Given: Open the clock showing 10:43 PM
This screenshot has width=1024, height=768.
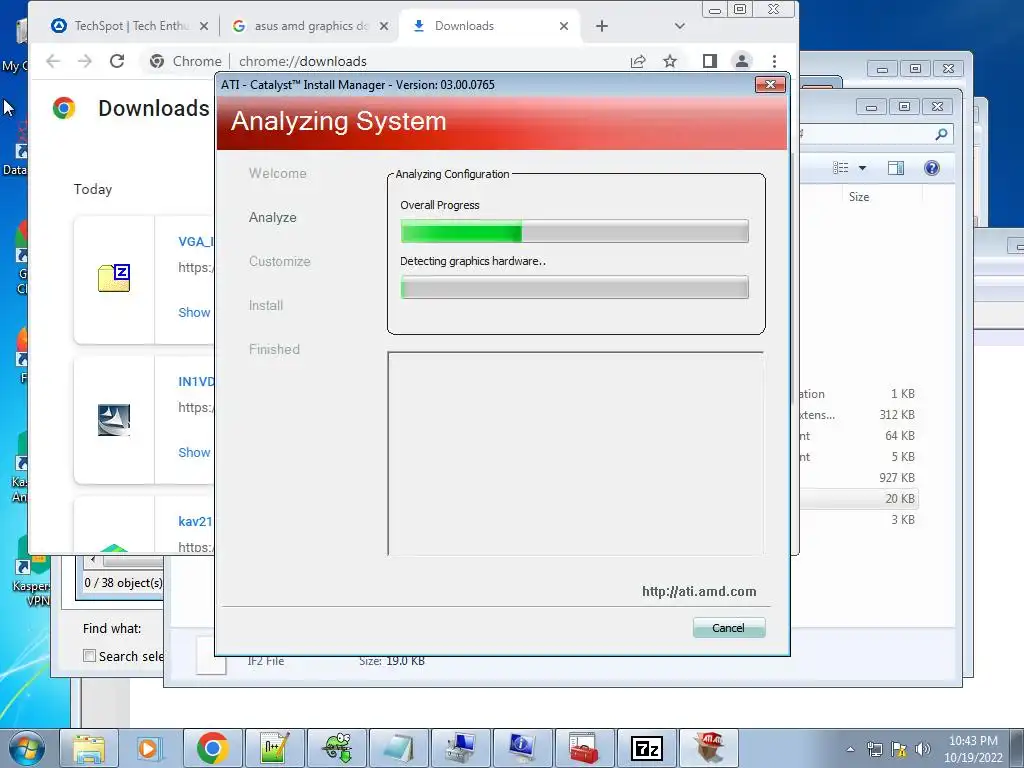Looking at the screenshot, I should coord(973,749).
